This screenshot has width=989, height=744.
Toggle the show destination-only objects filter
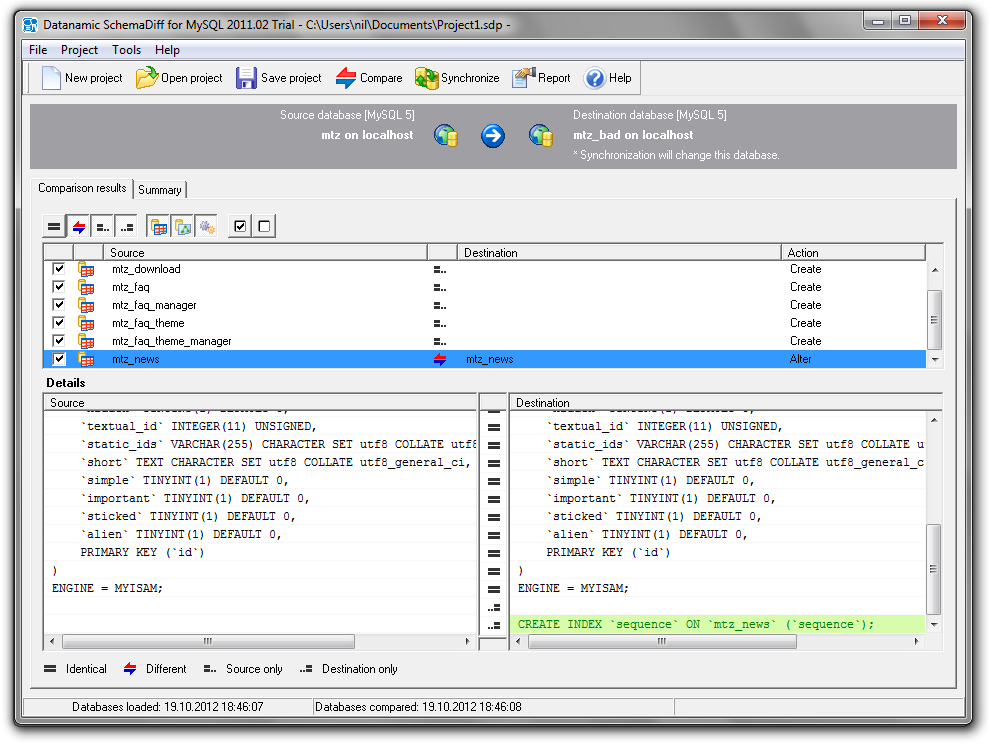click(x=127, y=226)
